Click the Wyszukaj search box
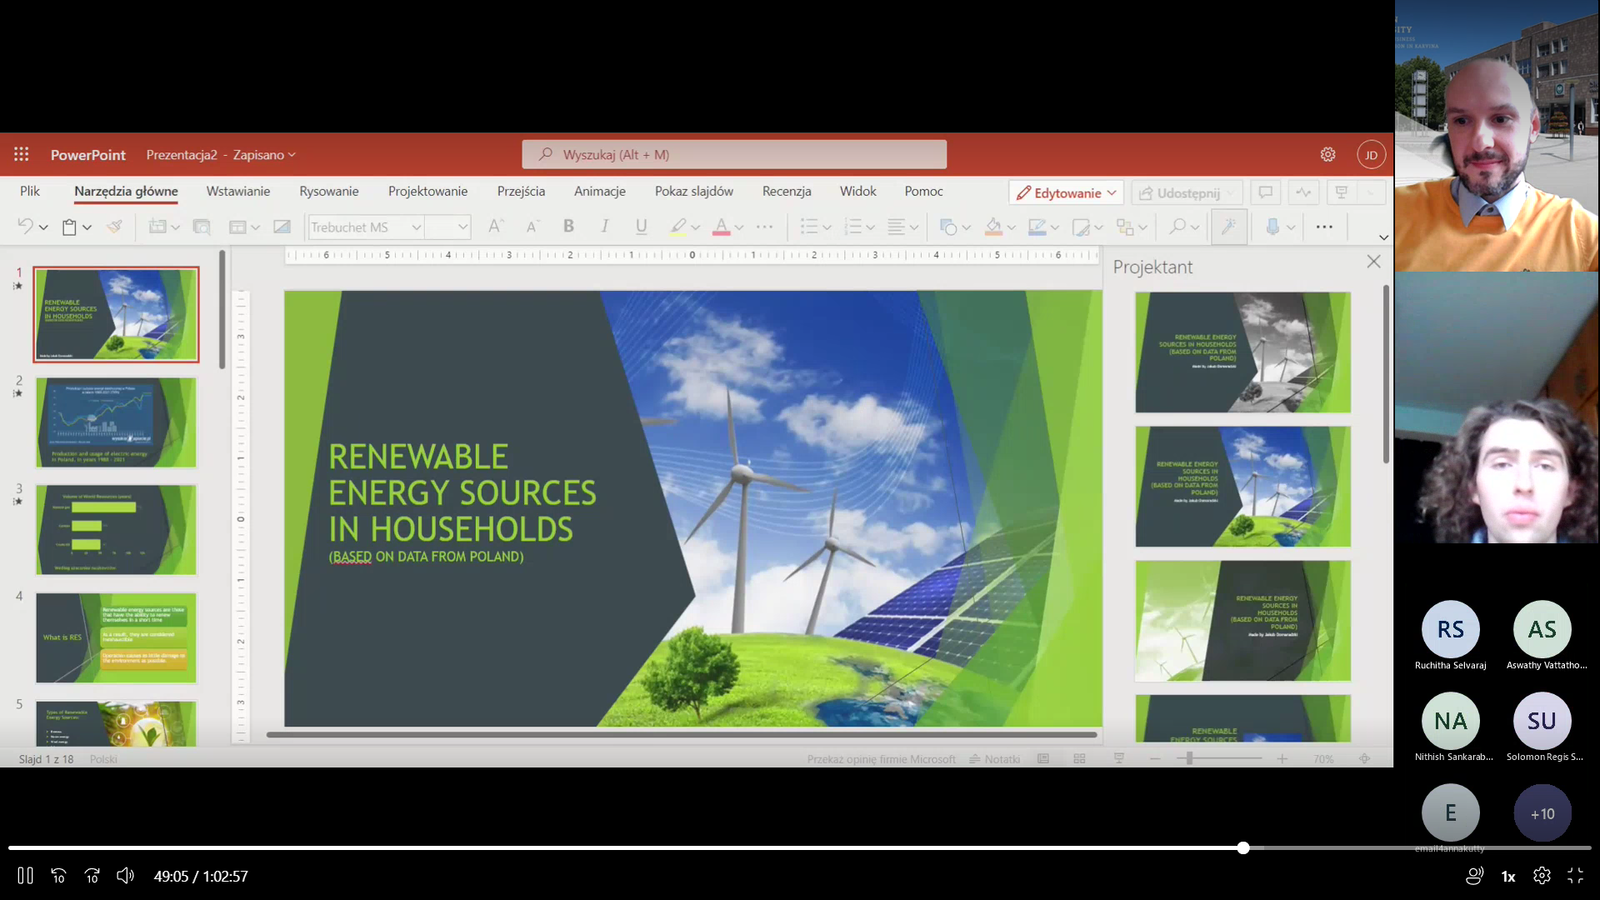Screen dimensions: 1600x900 pyautogui.click(x=734, y=154)
